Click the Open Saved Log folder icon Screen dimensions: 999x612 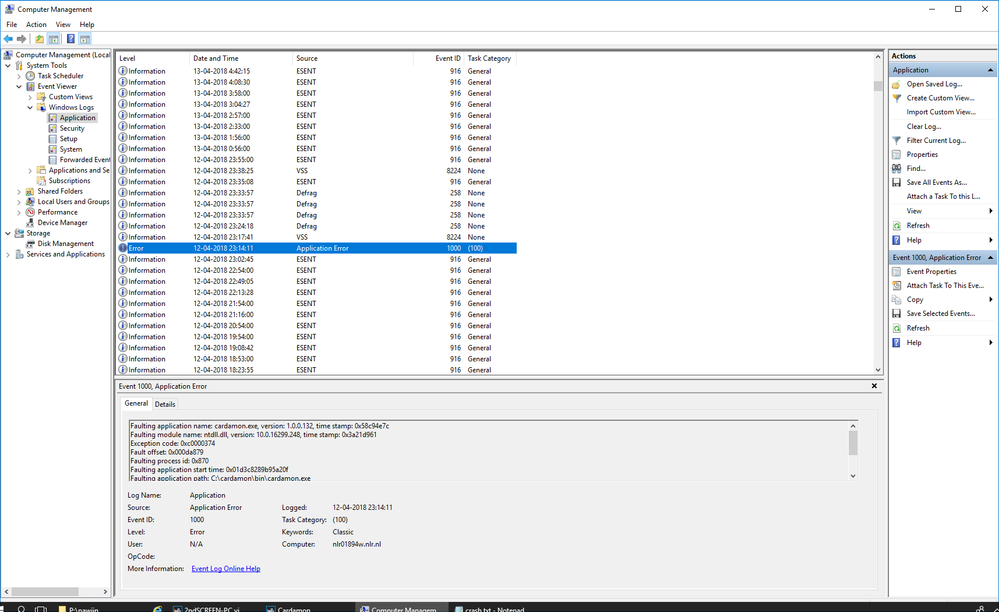tap(897, 84)
